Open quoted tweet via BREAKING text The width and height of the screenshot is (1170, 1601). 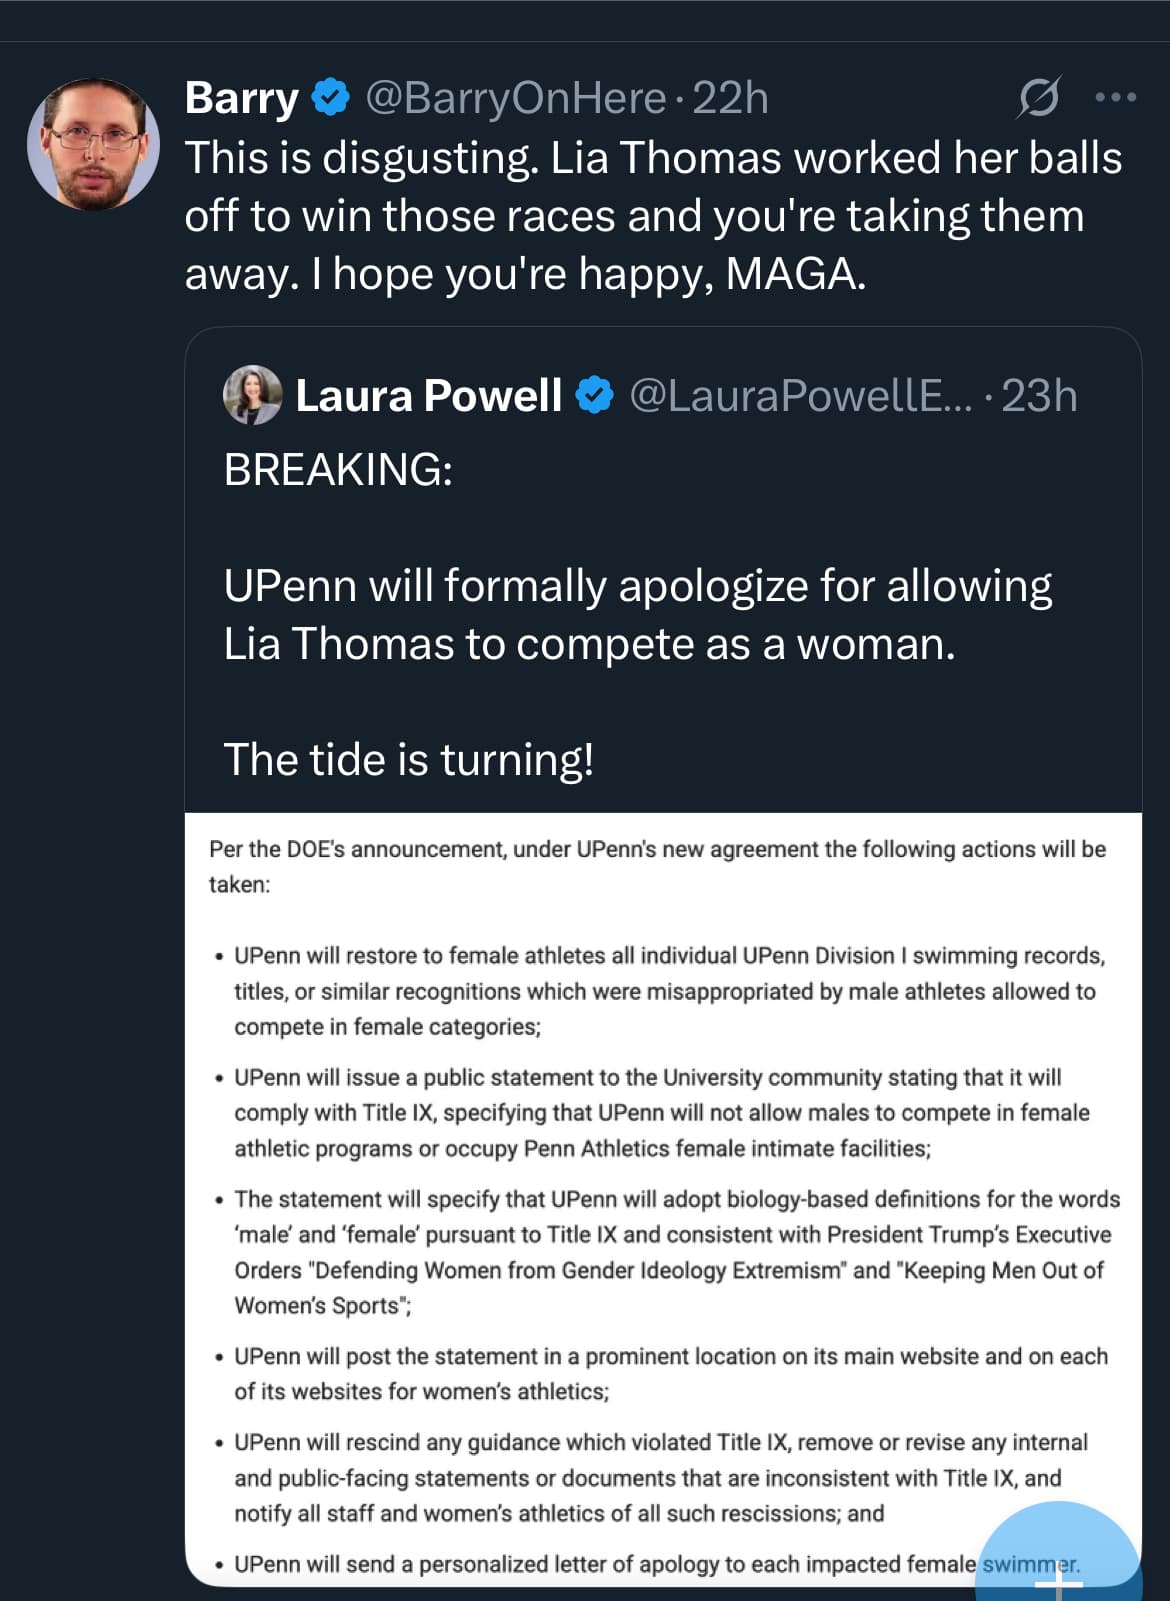(x=338, y=469)
